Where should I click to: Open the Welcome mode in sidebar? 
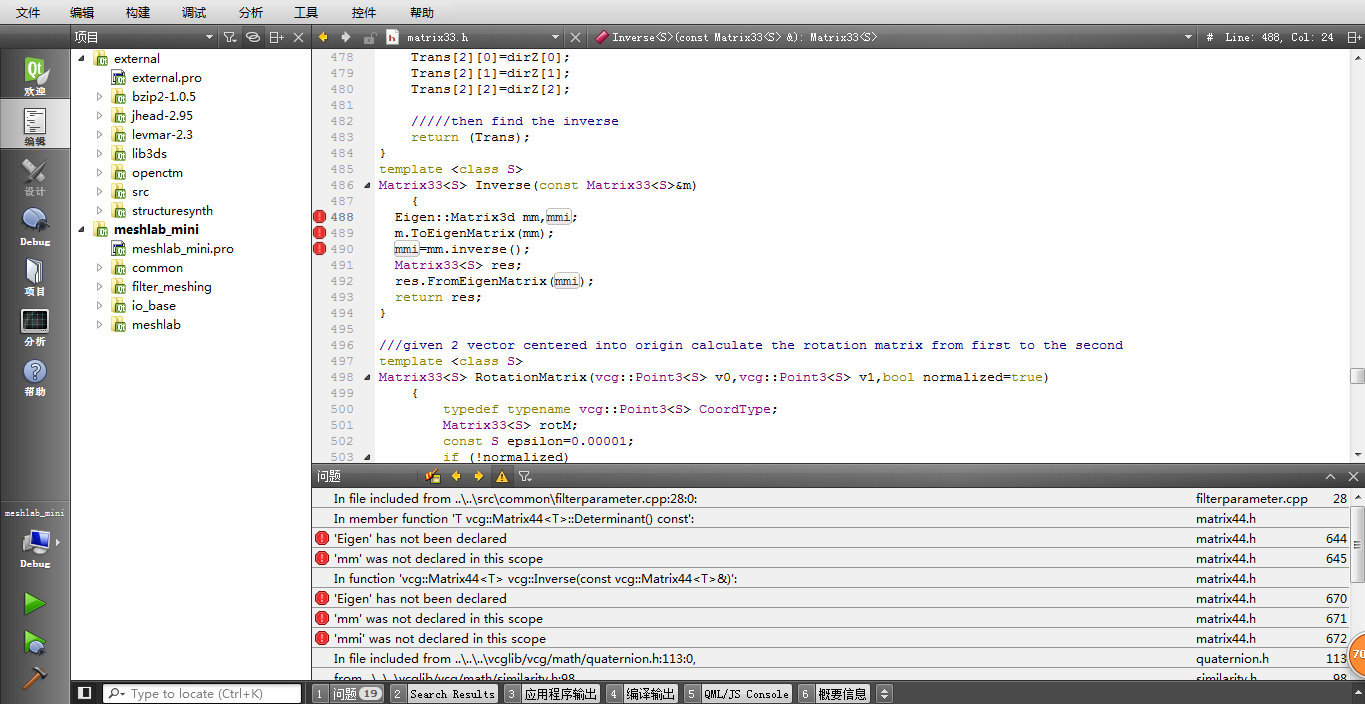35,76
